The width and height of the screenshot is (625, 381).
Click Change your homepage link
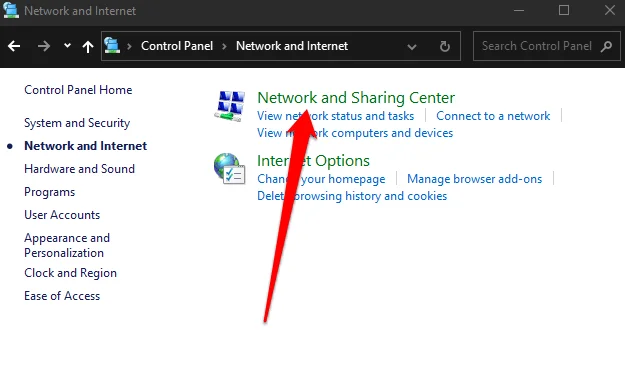pos(321,179)
